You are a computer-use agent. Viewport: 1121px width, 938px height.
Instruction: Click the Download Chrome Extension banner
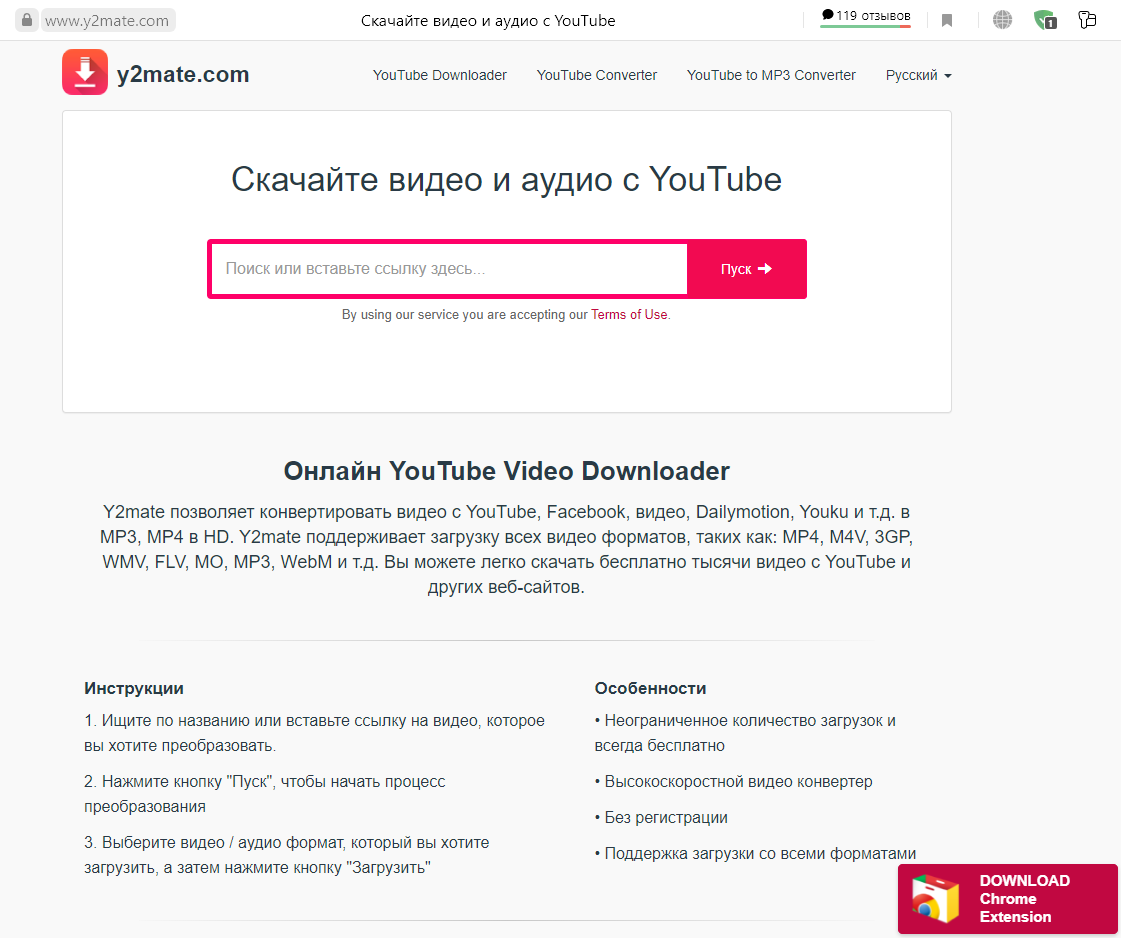[x=1008, y=899]
